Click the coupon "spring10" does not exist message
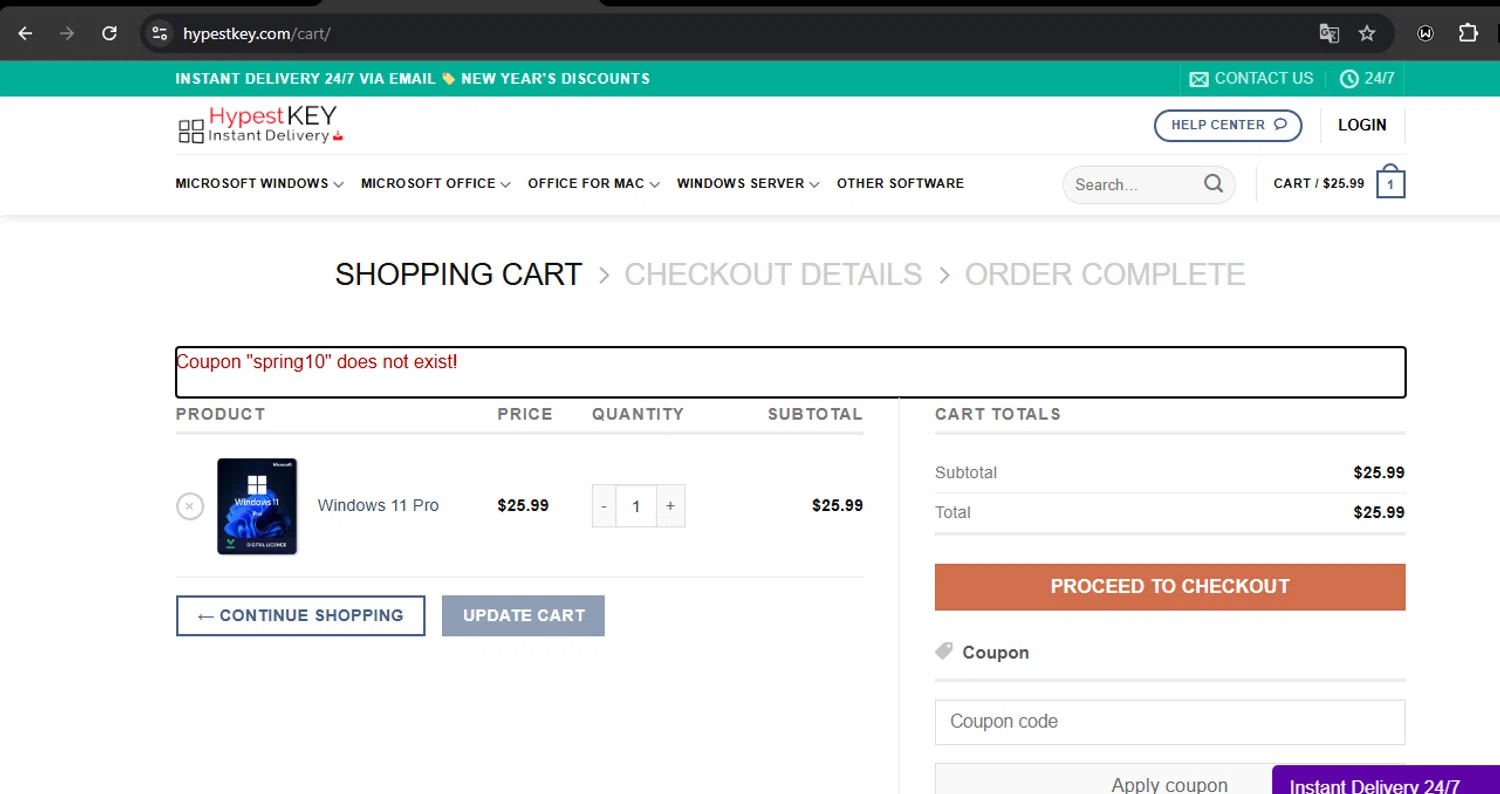Viewport: 1500px width, 794px height. (x=317, y=362)
